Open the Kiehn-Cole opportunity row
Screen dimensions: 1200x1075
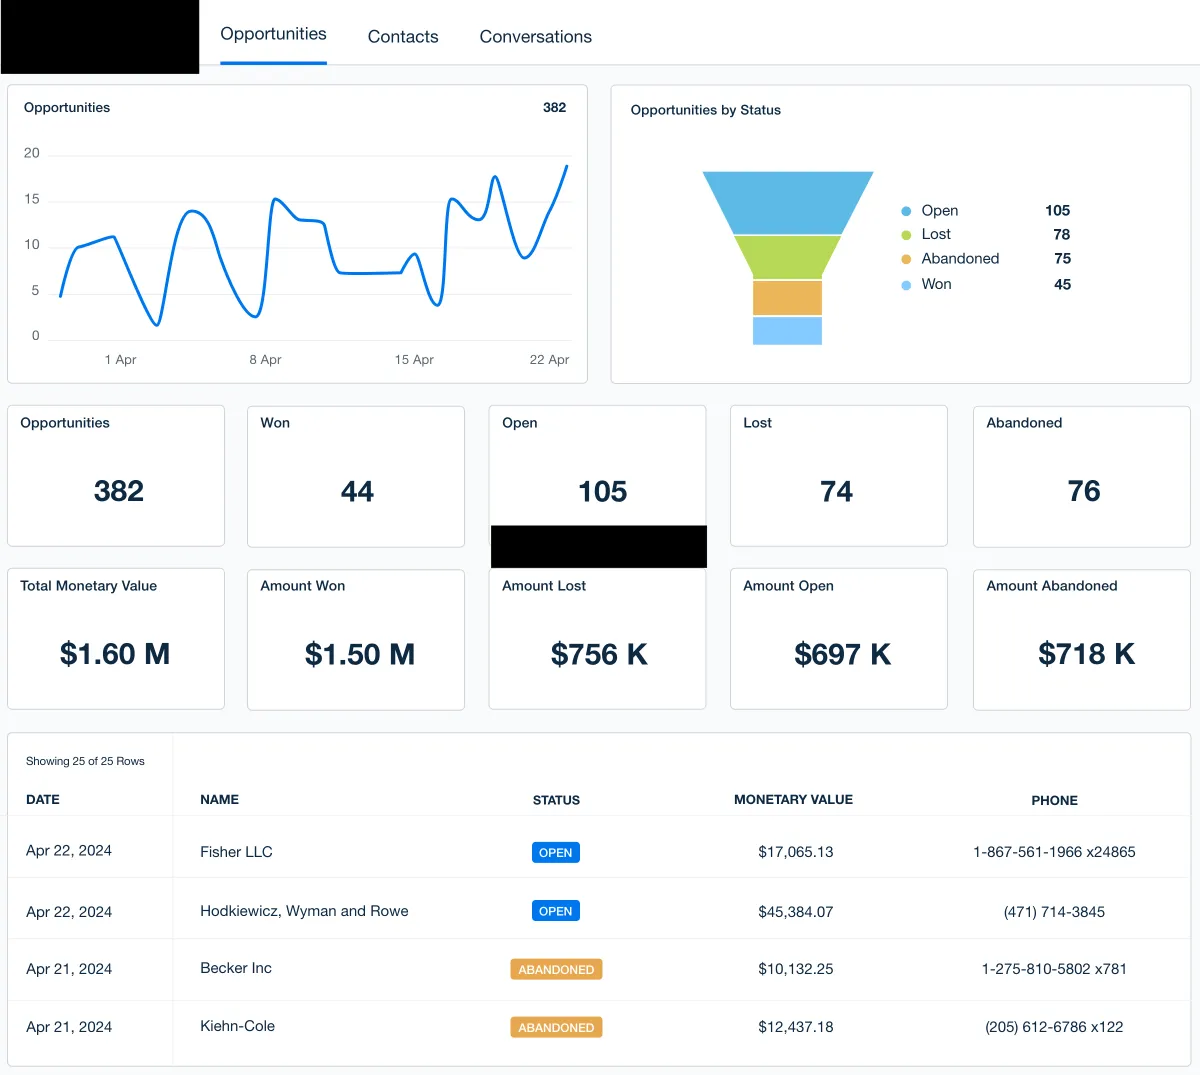point(599,1027)
